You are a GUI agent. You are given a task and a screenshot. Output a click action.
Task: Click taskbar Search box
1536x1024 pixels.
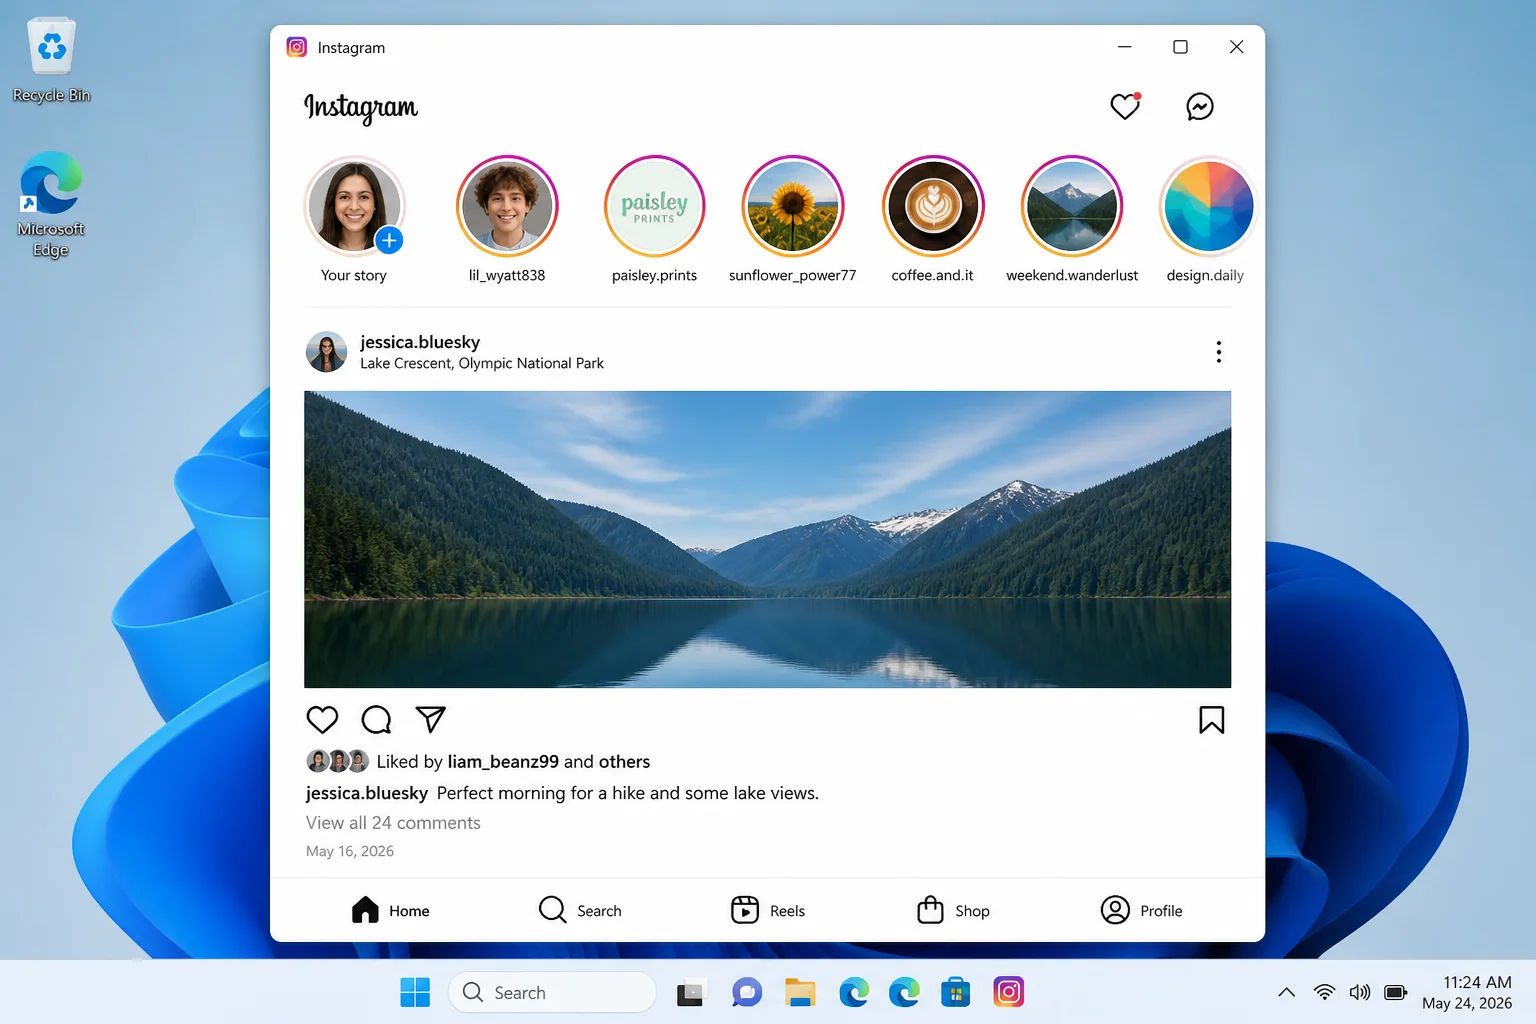point(552,992)
